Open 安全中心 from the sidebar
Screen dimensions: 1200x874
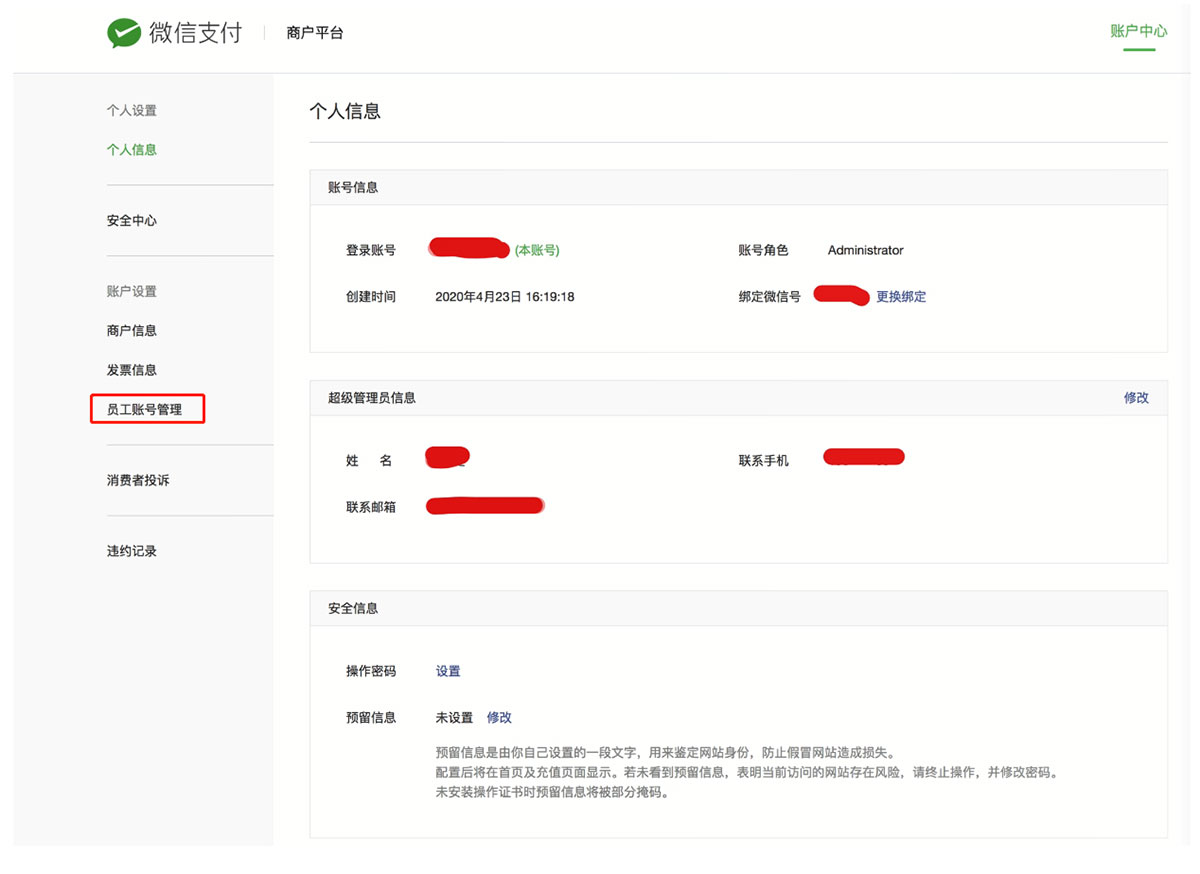pos(132,221)
